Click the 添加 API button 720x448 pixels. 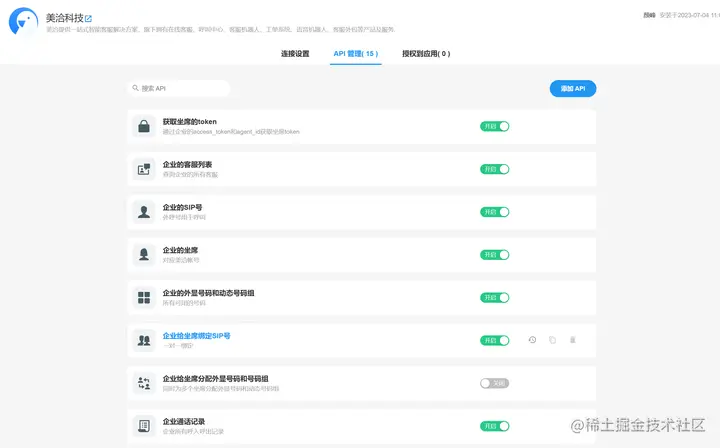tap(573, 89)
